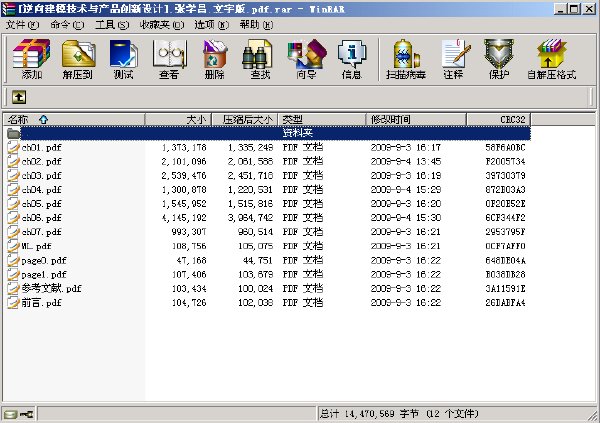The width and height of the screenshot is (600, 423).
Task: Open the 查看 (View) tool
Action: (x=169, y=59)
